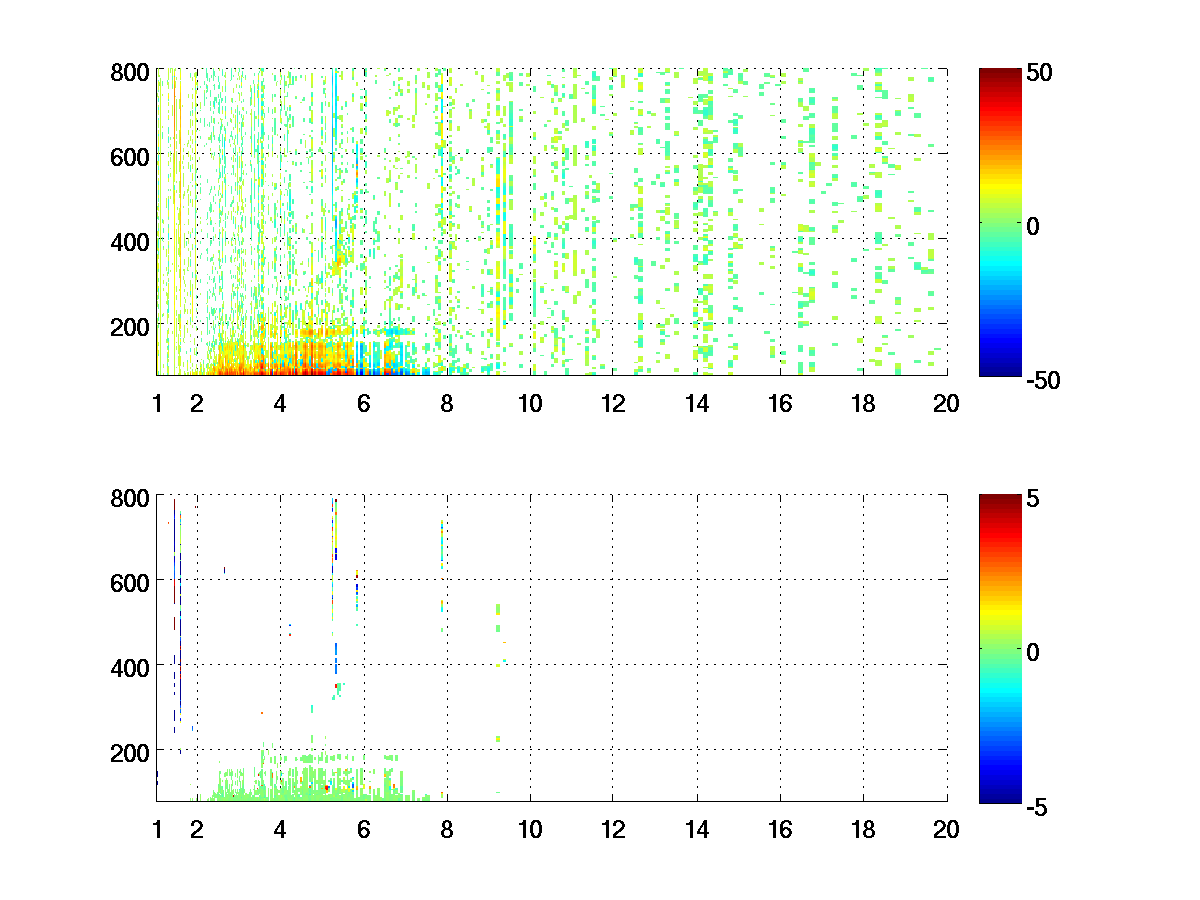Select y-axis tick "400" on the upper plot

[x=130, y=241]
